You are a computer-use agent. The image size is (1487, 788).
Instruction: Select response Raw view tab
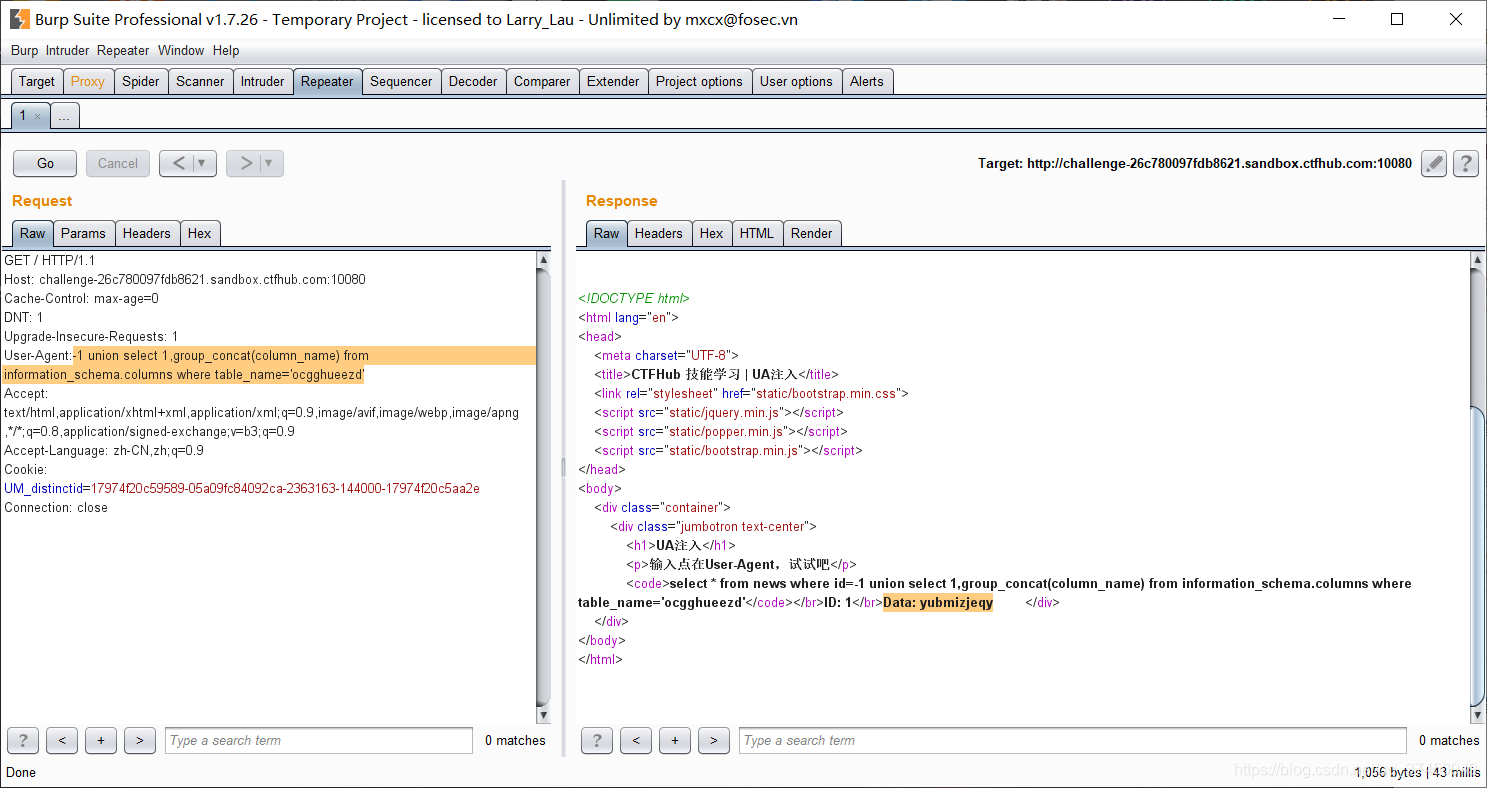pos(607,233)
